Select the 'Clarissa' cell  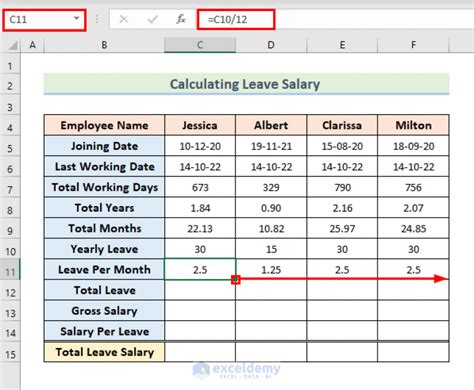click(x=342, y=125)
